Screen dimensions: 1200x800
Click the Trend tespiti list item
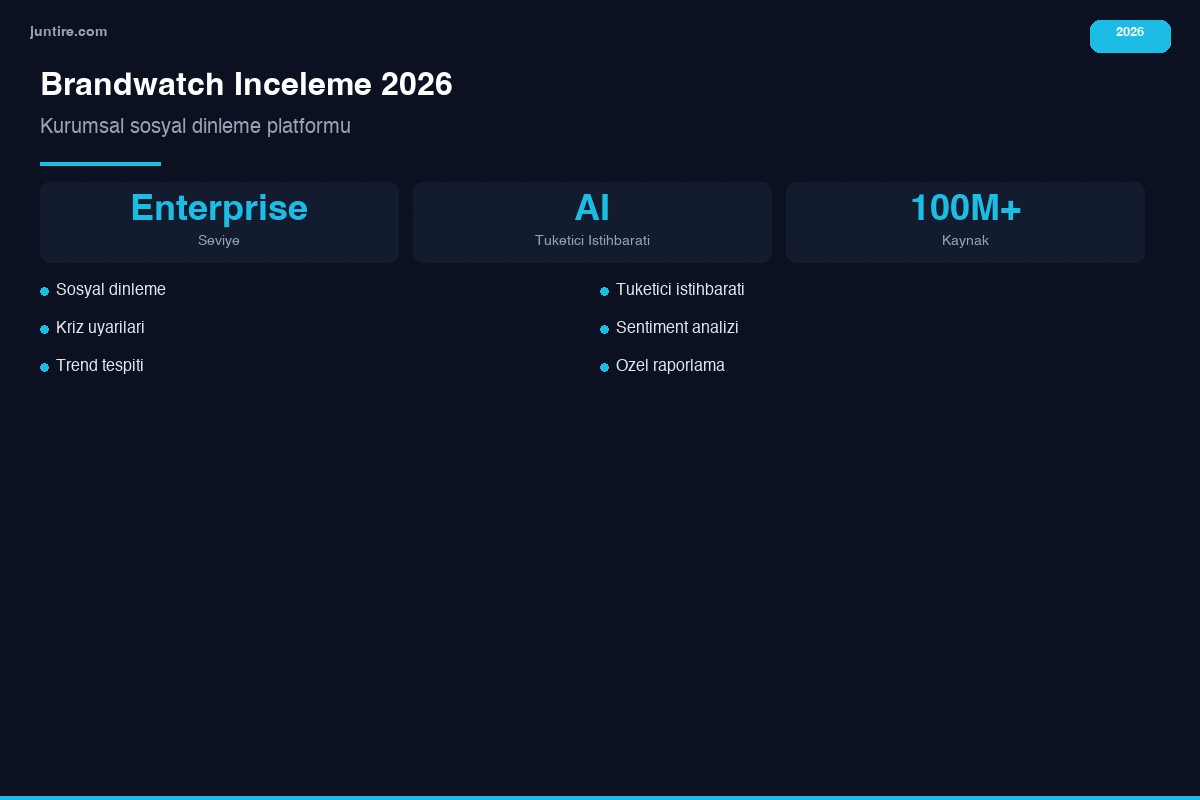coord(92,366)
